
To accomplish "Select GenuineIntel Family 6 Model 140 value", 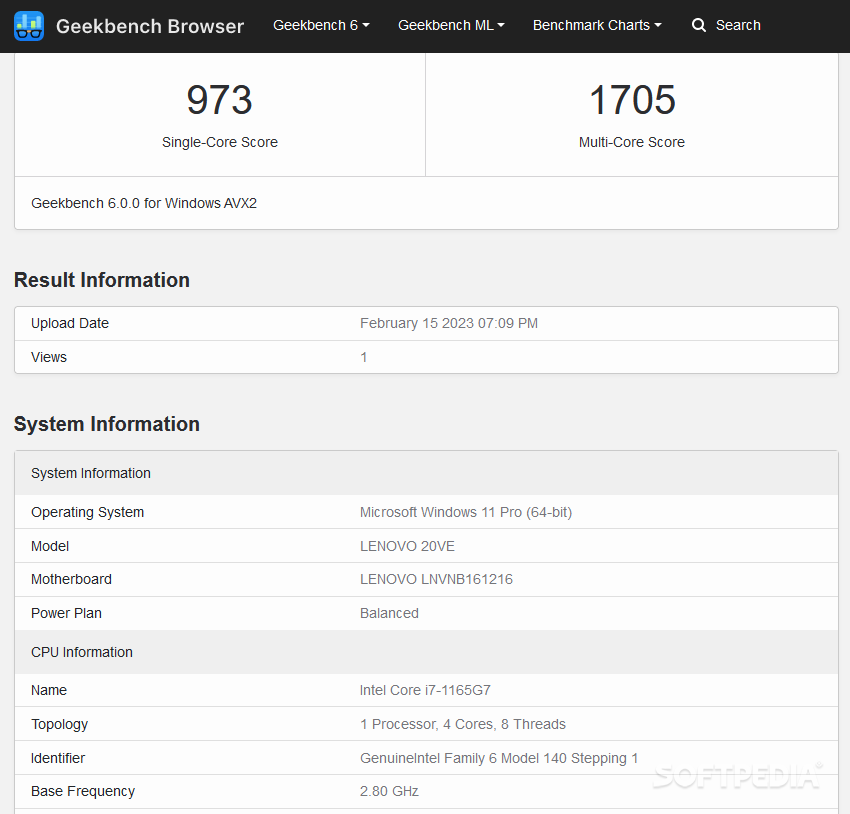I will 499,758.
